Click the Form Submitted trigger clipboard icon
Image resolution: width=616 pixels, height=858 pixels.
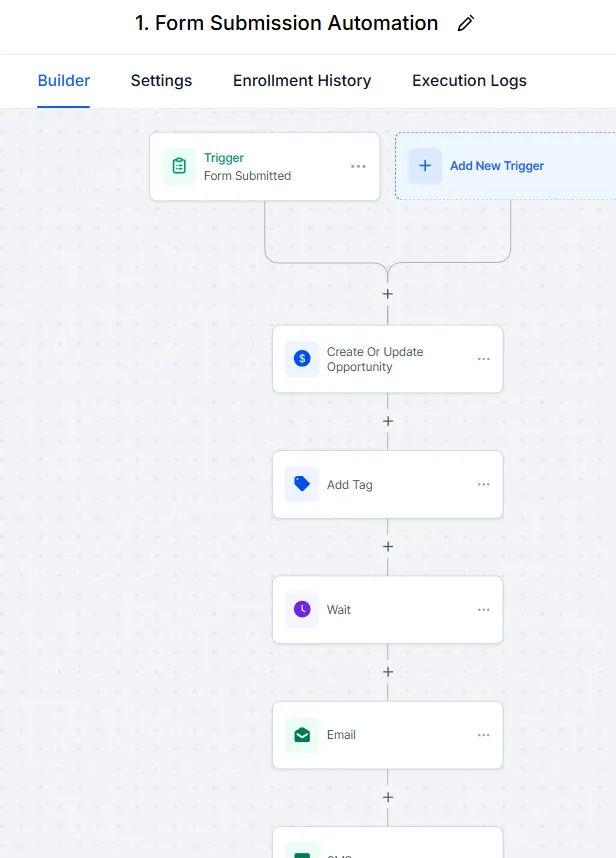179,166
